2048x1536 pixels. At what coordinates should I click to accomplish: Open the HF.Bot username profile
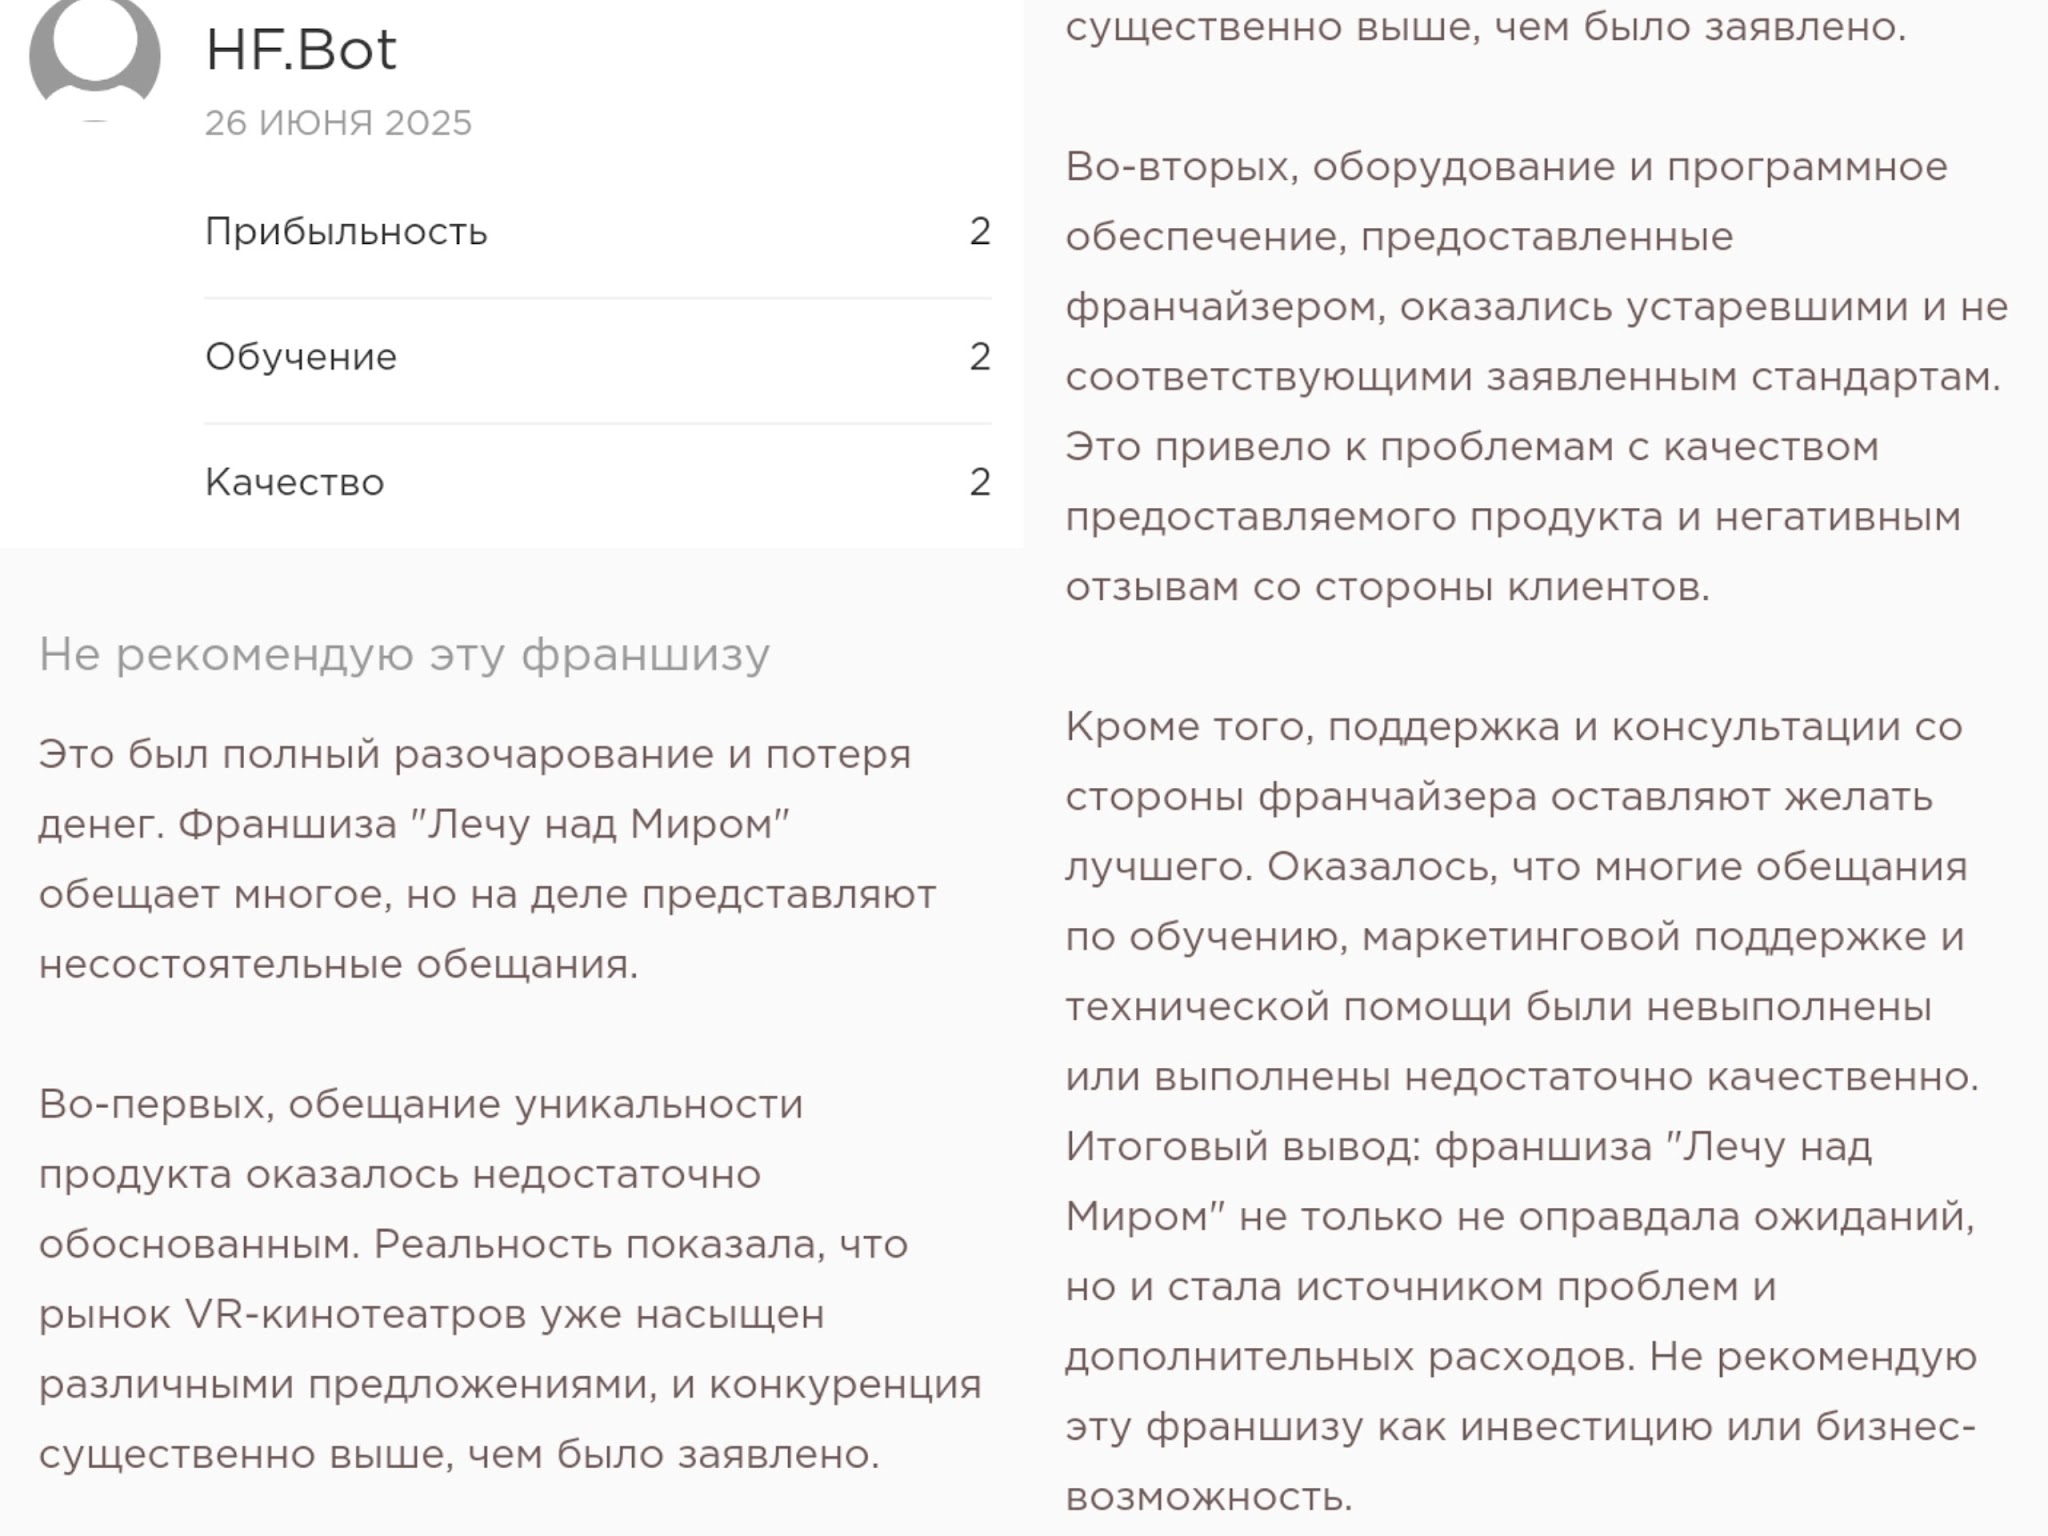click(x=301, y=50)
